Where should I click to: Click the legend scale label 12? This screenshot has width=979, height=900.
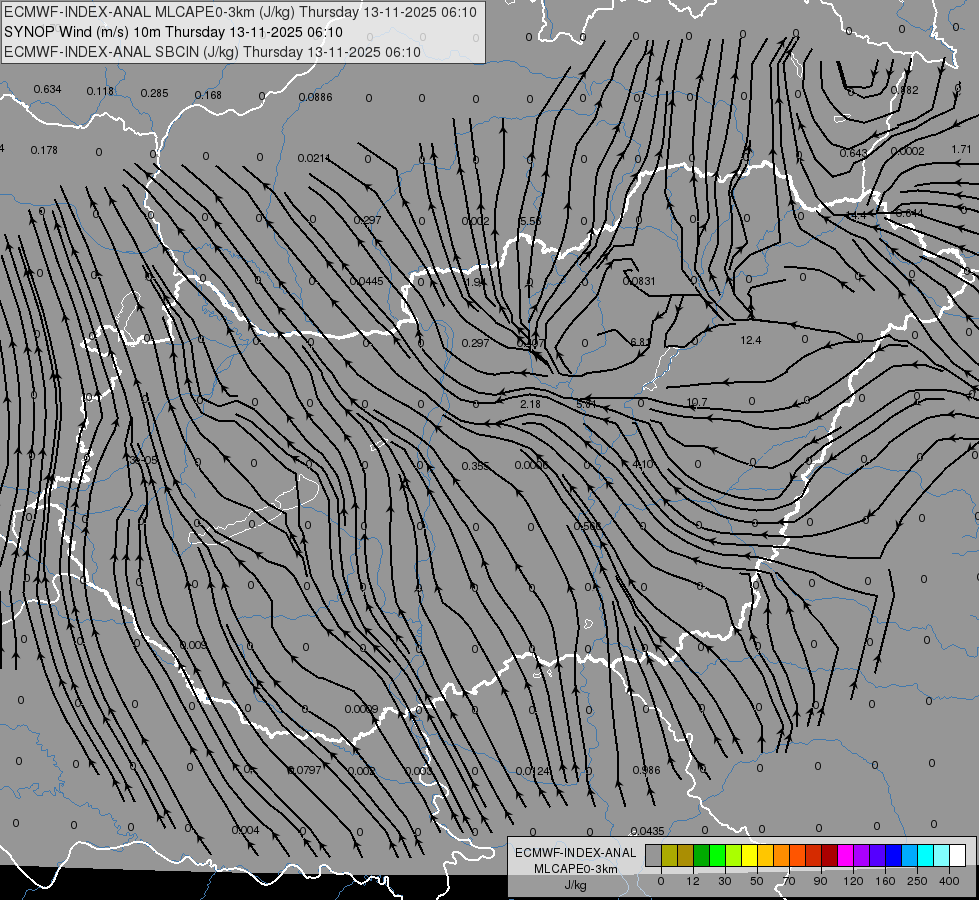pos(692,881)
